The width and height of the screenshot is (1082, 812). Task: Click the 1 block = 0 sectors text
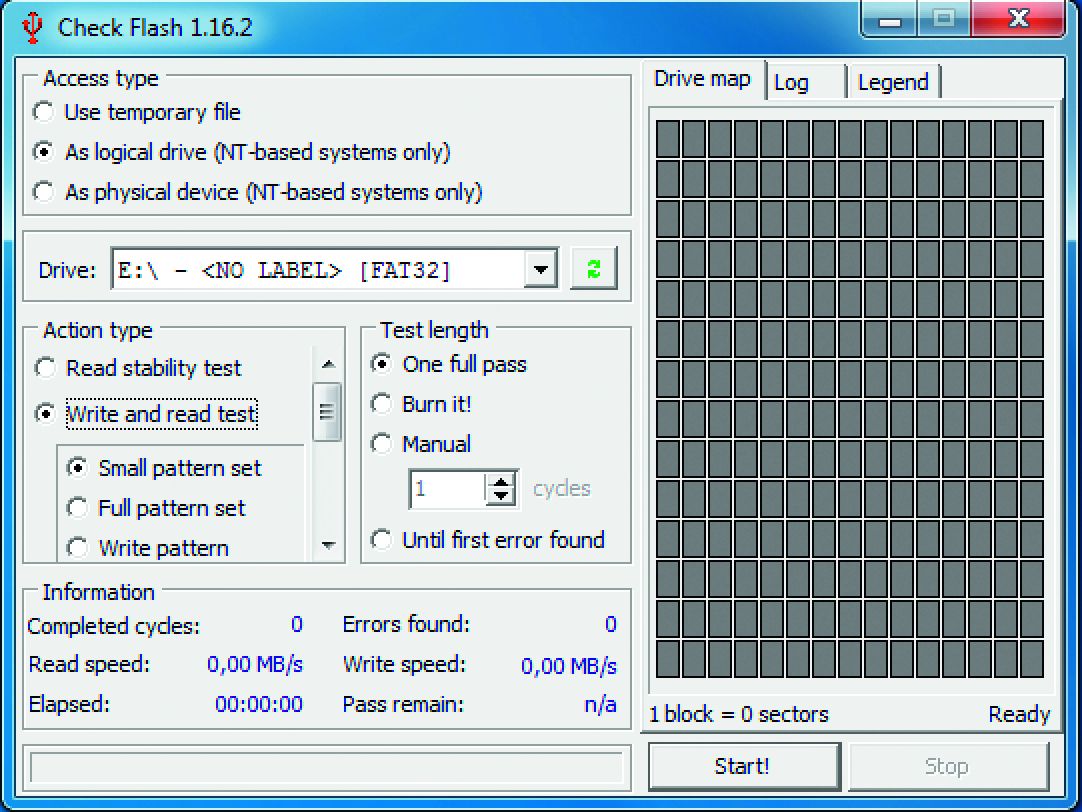click(x=739, y=714)
